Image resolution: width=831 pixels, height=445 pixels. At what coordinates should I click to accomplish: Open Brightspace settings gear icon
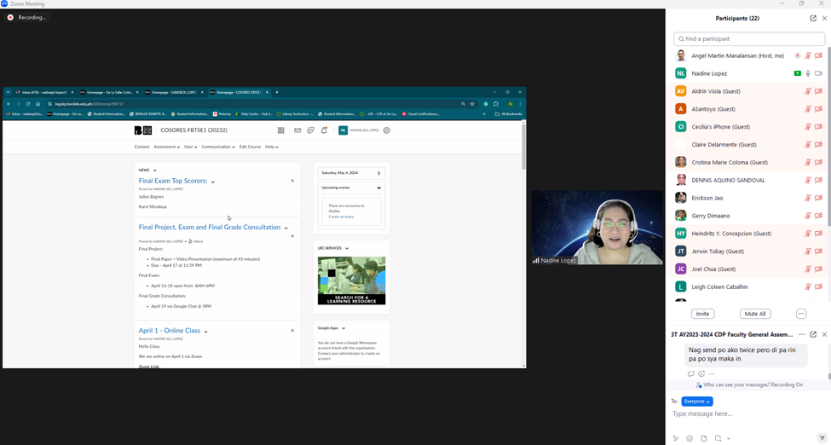(387, 130)
